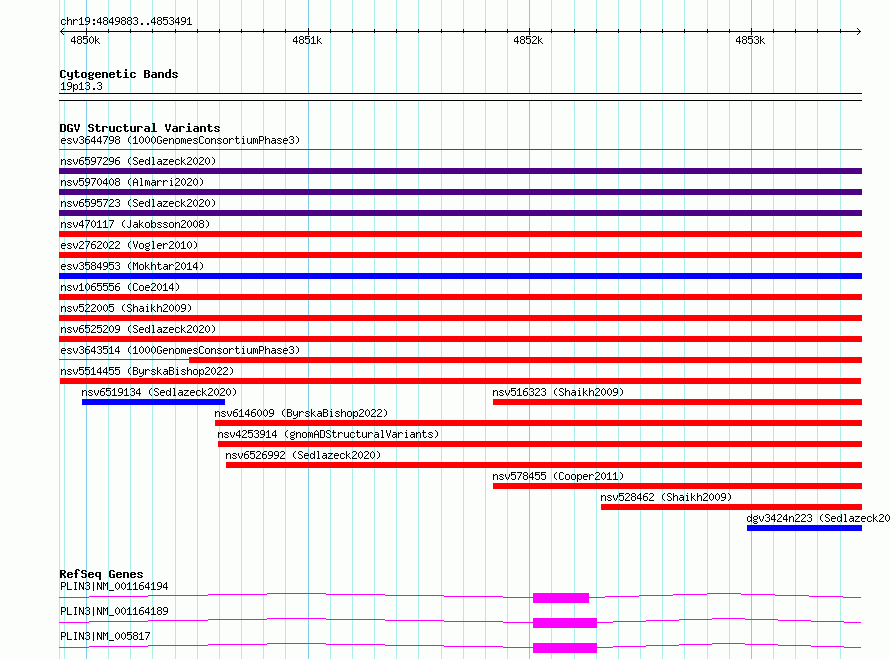Click the Cytogenetic Bands track title
The image size is (890, 659).
[119, 74]
